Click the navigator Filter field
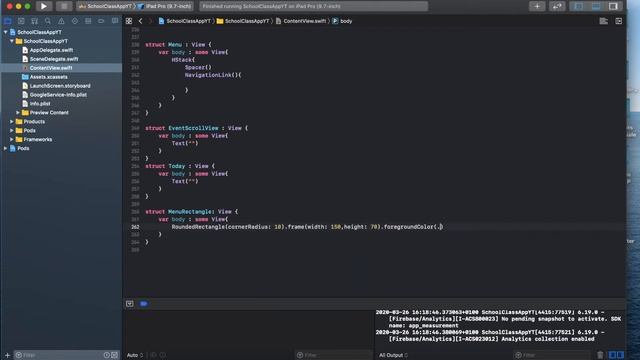This screenshot has height=360, width=640. (58, 355)
